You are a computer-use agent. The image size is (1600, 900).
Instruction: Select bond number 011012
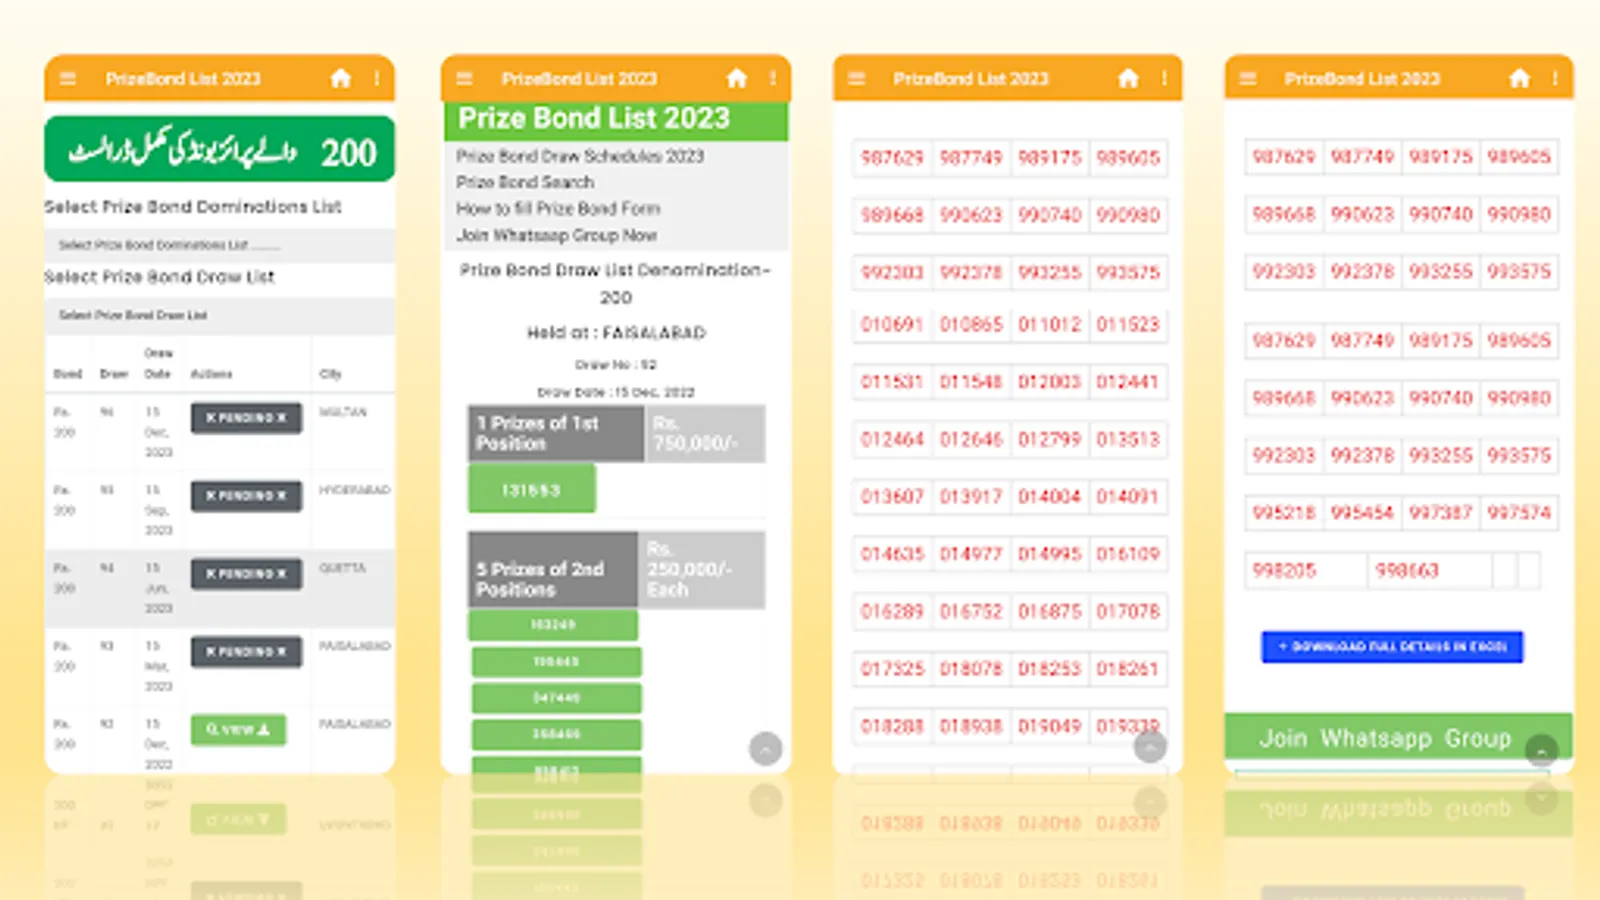tap(1049, 324)
